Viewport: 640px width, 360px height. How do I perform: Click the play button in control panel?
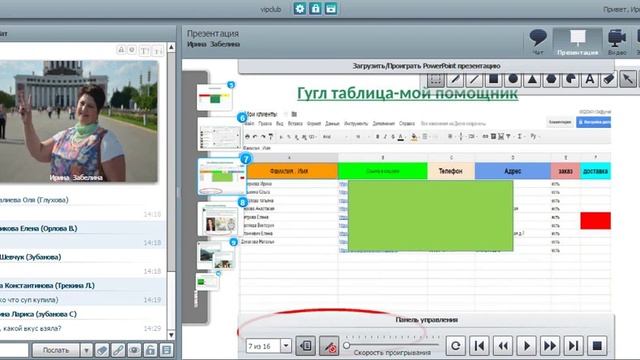[x=527, y=346]
